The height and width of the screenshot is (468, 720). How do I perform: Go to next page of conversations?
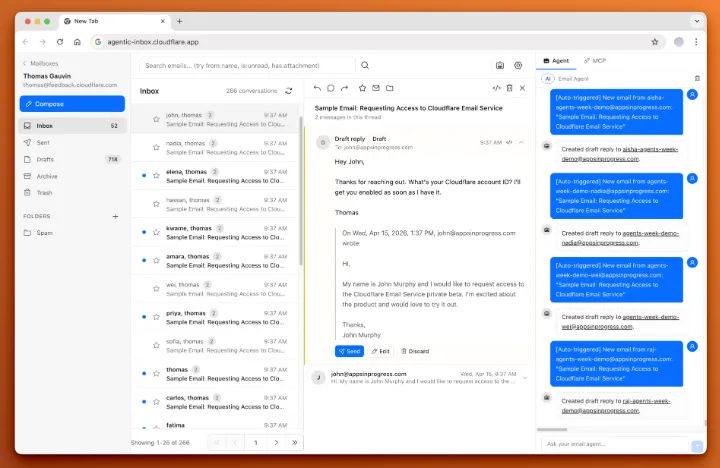click(x=276, y=443)
